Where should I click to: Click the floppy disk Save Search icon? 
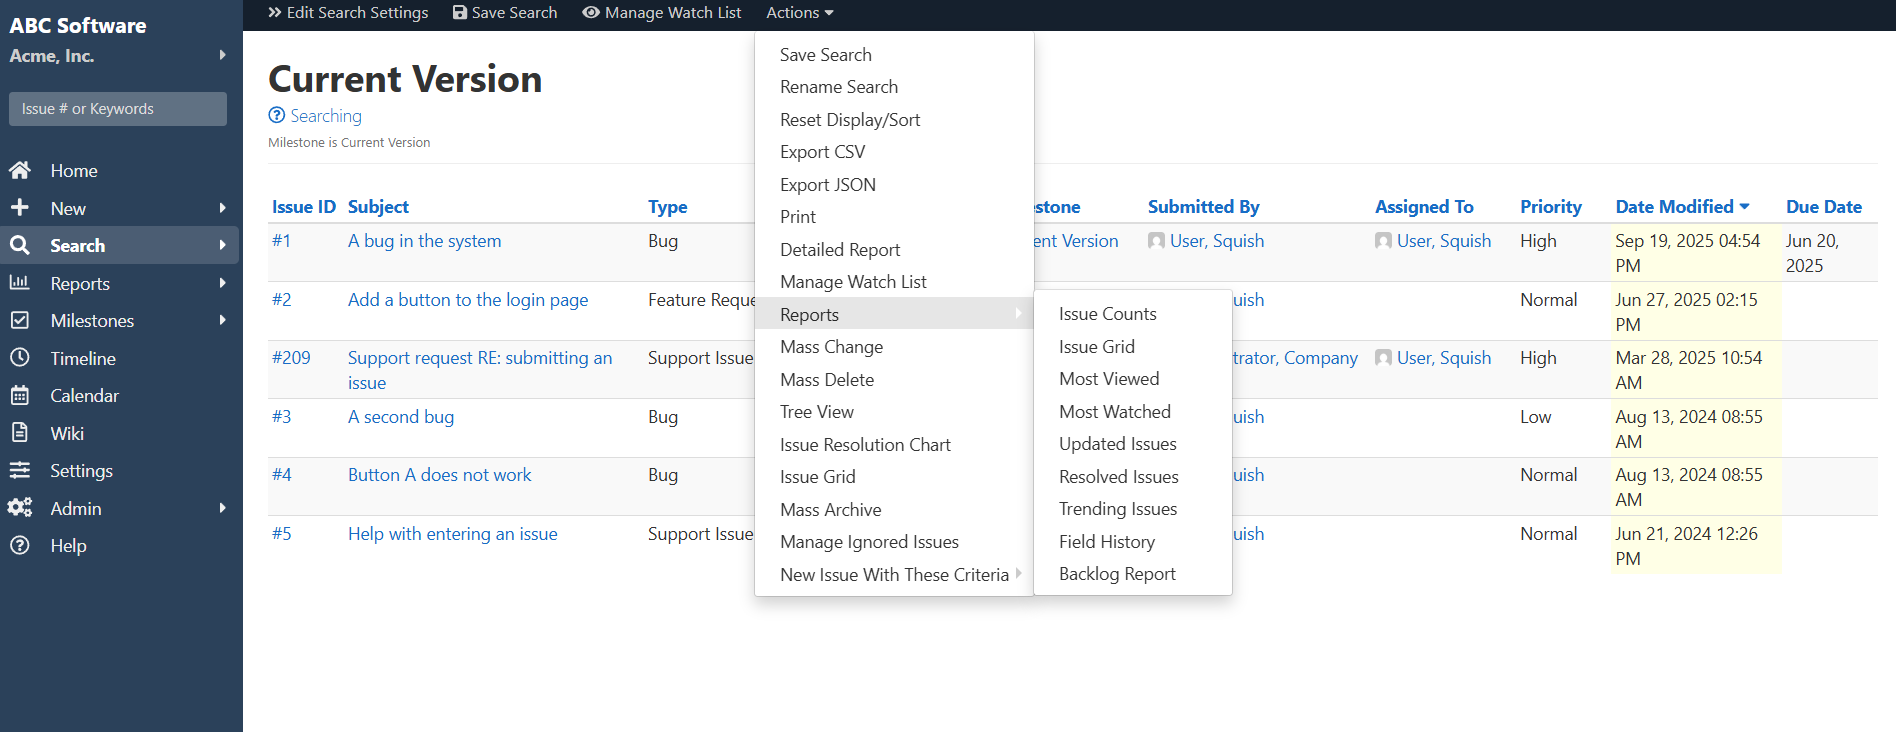coord(460,13)
